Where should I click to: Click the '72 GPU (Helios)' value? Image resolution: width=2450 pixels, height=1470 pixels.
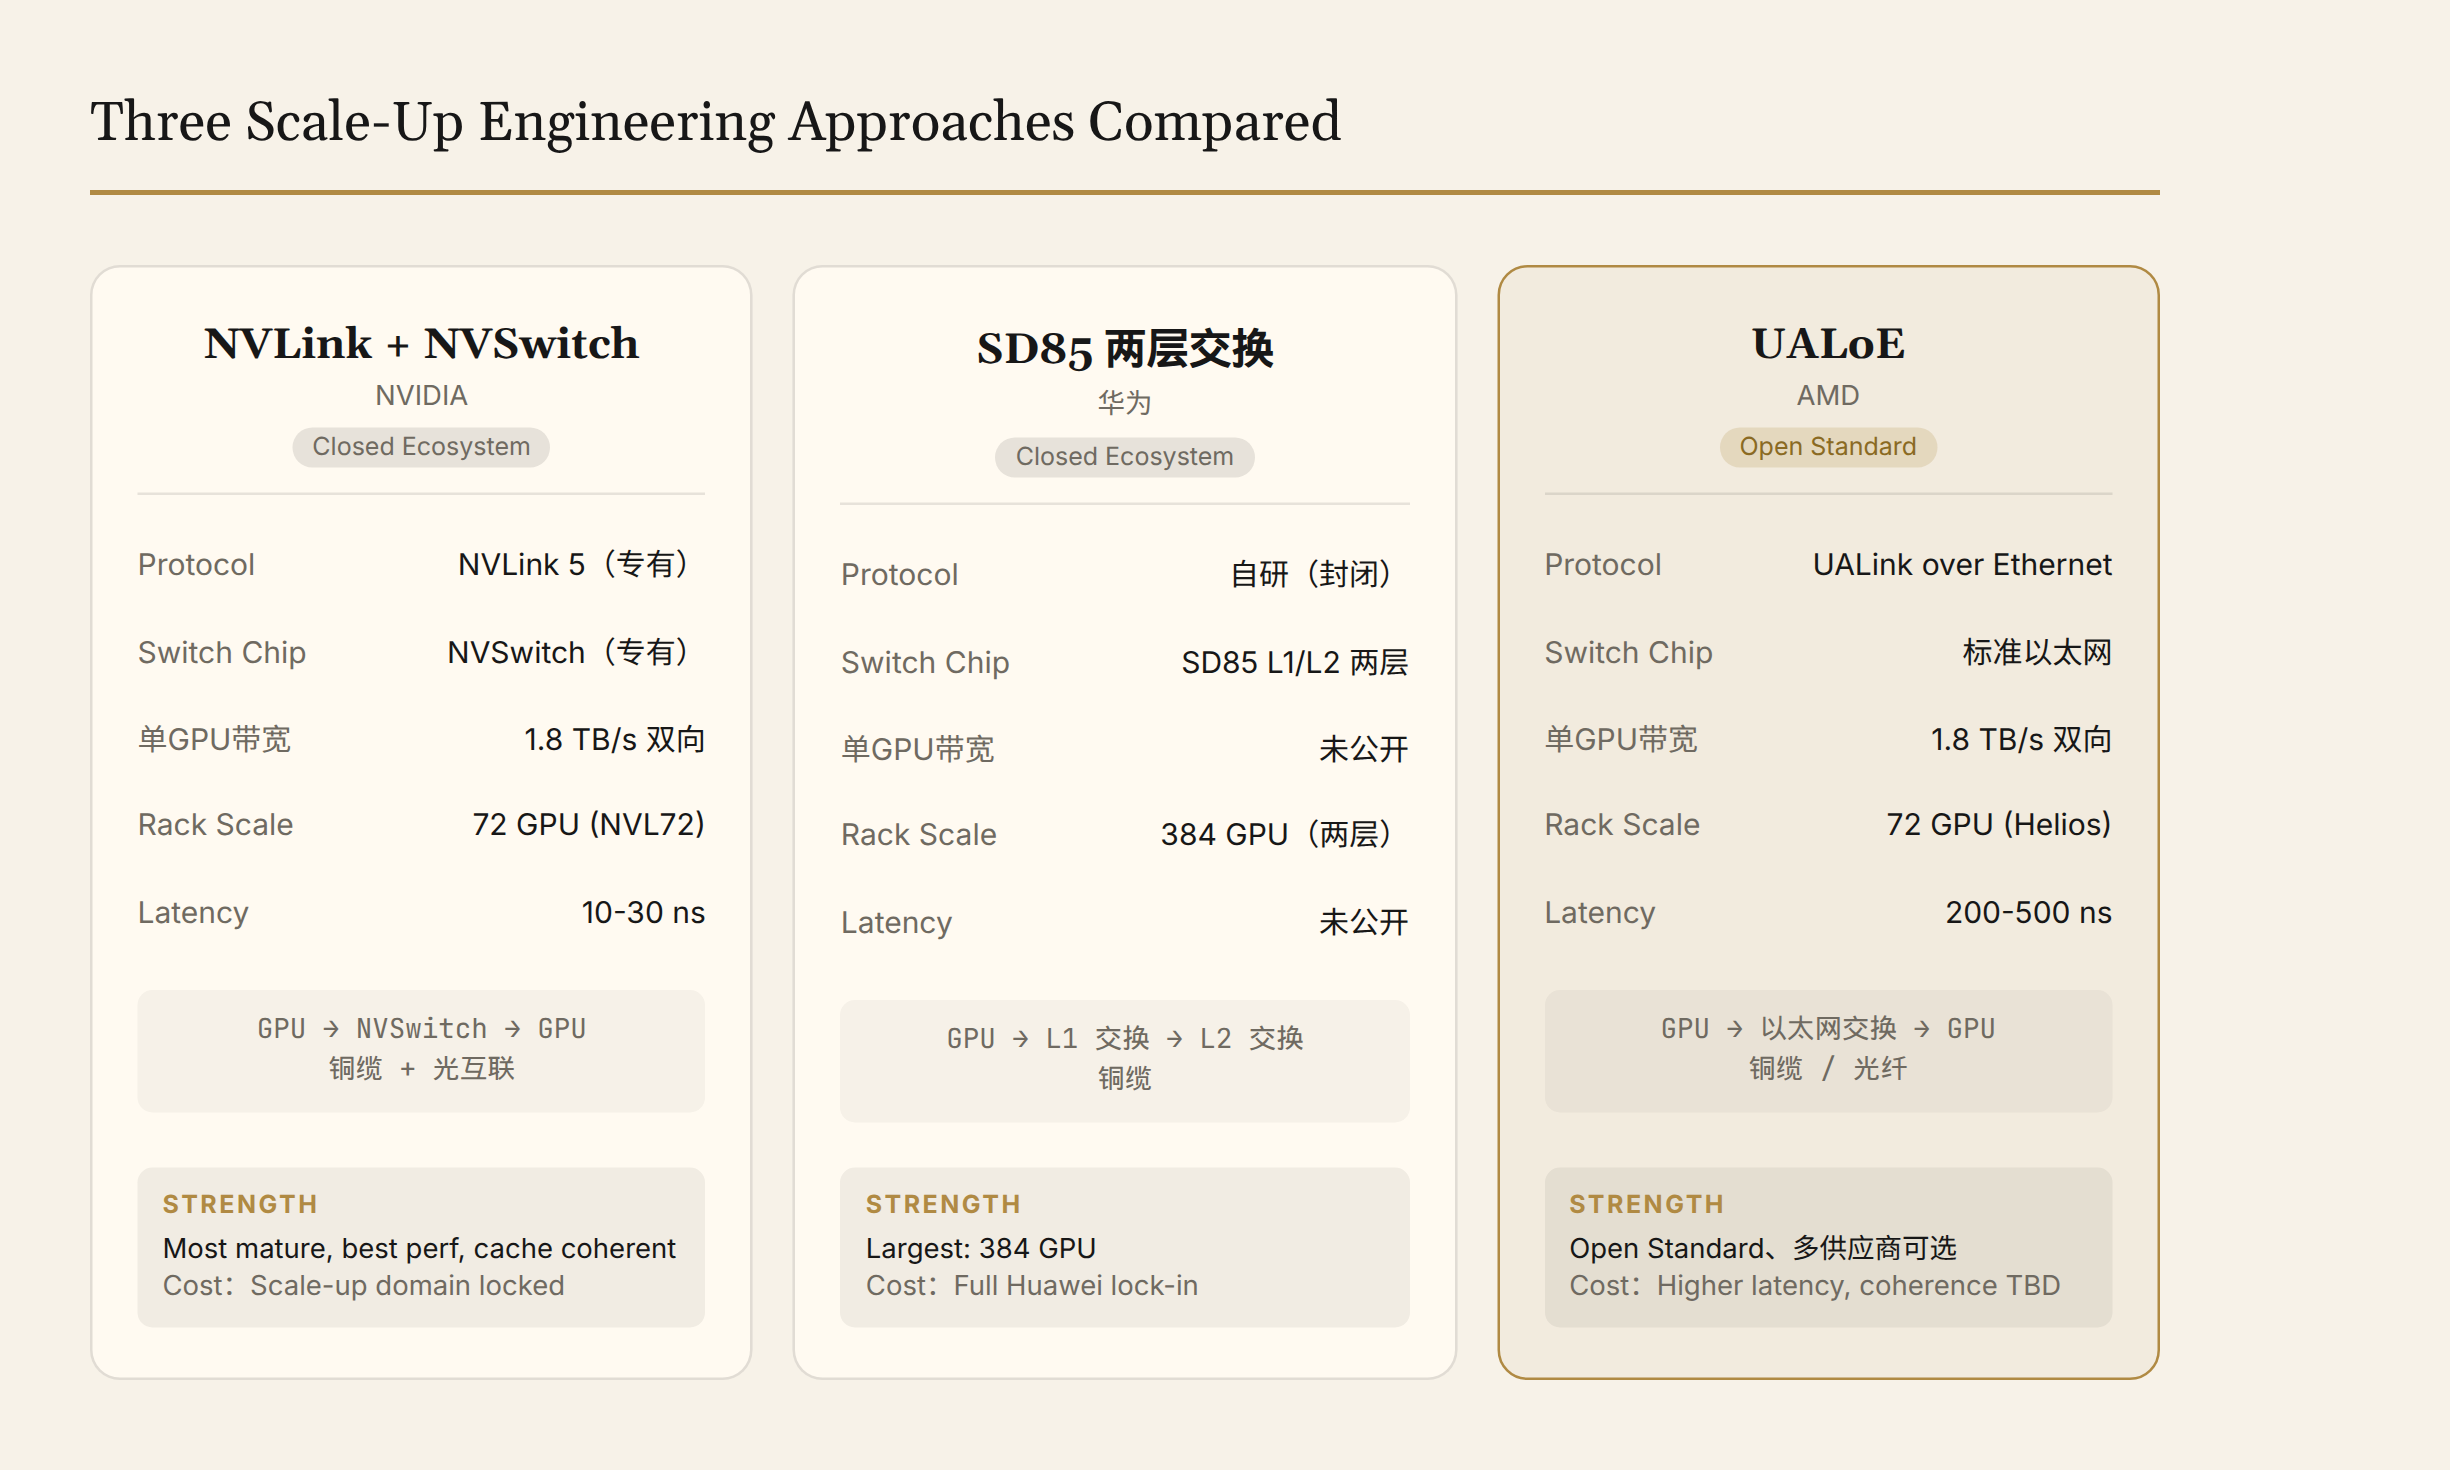pos(1999,825)
